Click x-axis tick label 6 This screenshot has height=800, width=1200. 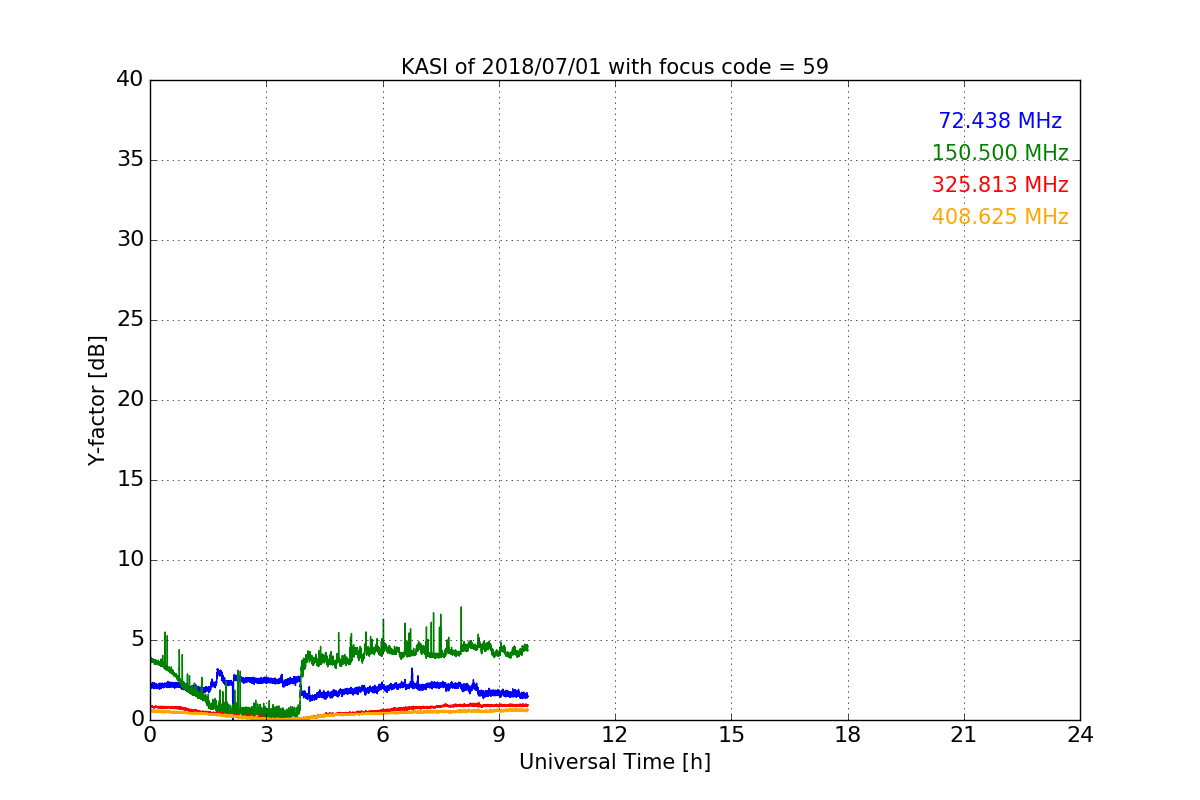(383, 735)
